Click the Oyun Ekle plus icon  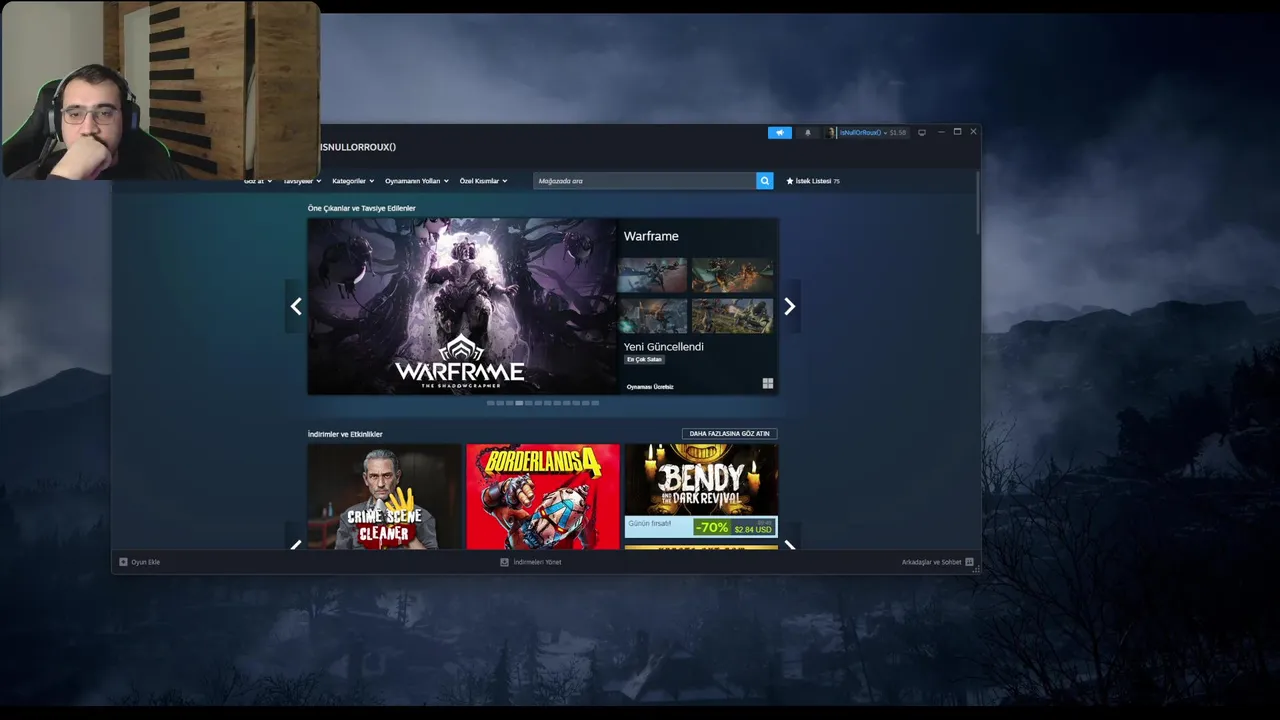tap(123, 562)
